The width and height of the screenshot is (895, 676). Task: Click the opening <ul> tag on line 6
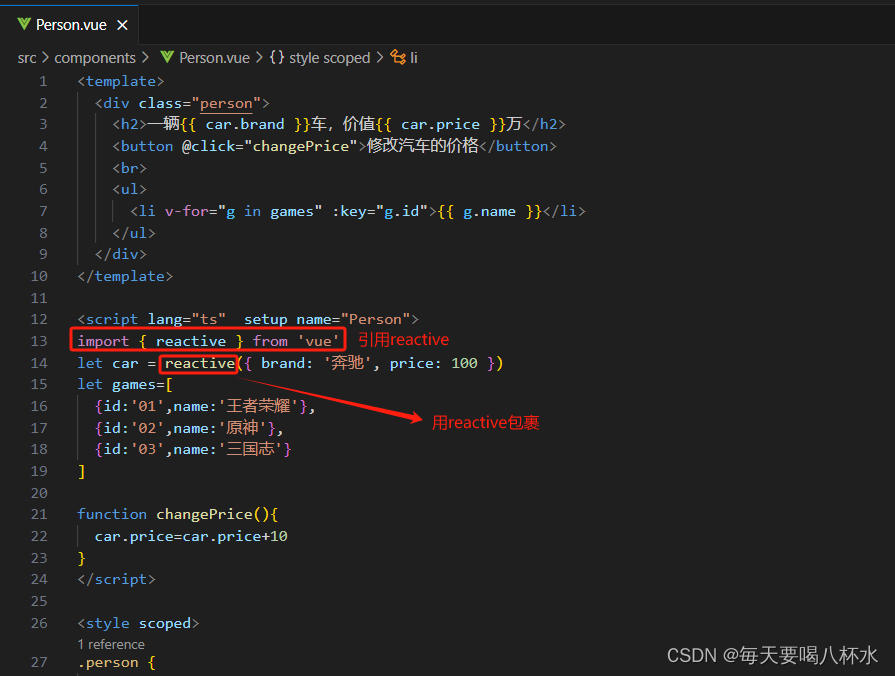130,190
